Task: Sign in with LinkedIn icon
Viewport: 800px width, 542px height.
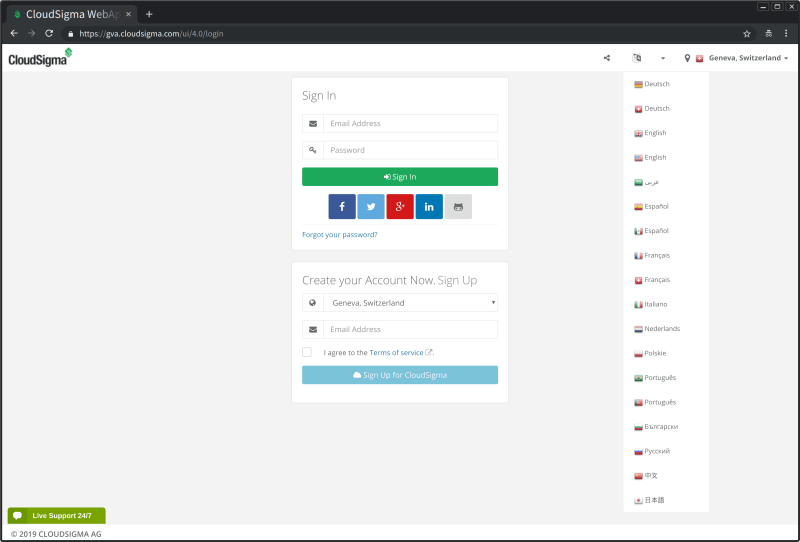Action: [x=429, y=207]
